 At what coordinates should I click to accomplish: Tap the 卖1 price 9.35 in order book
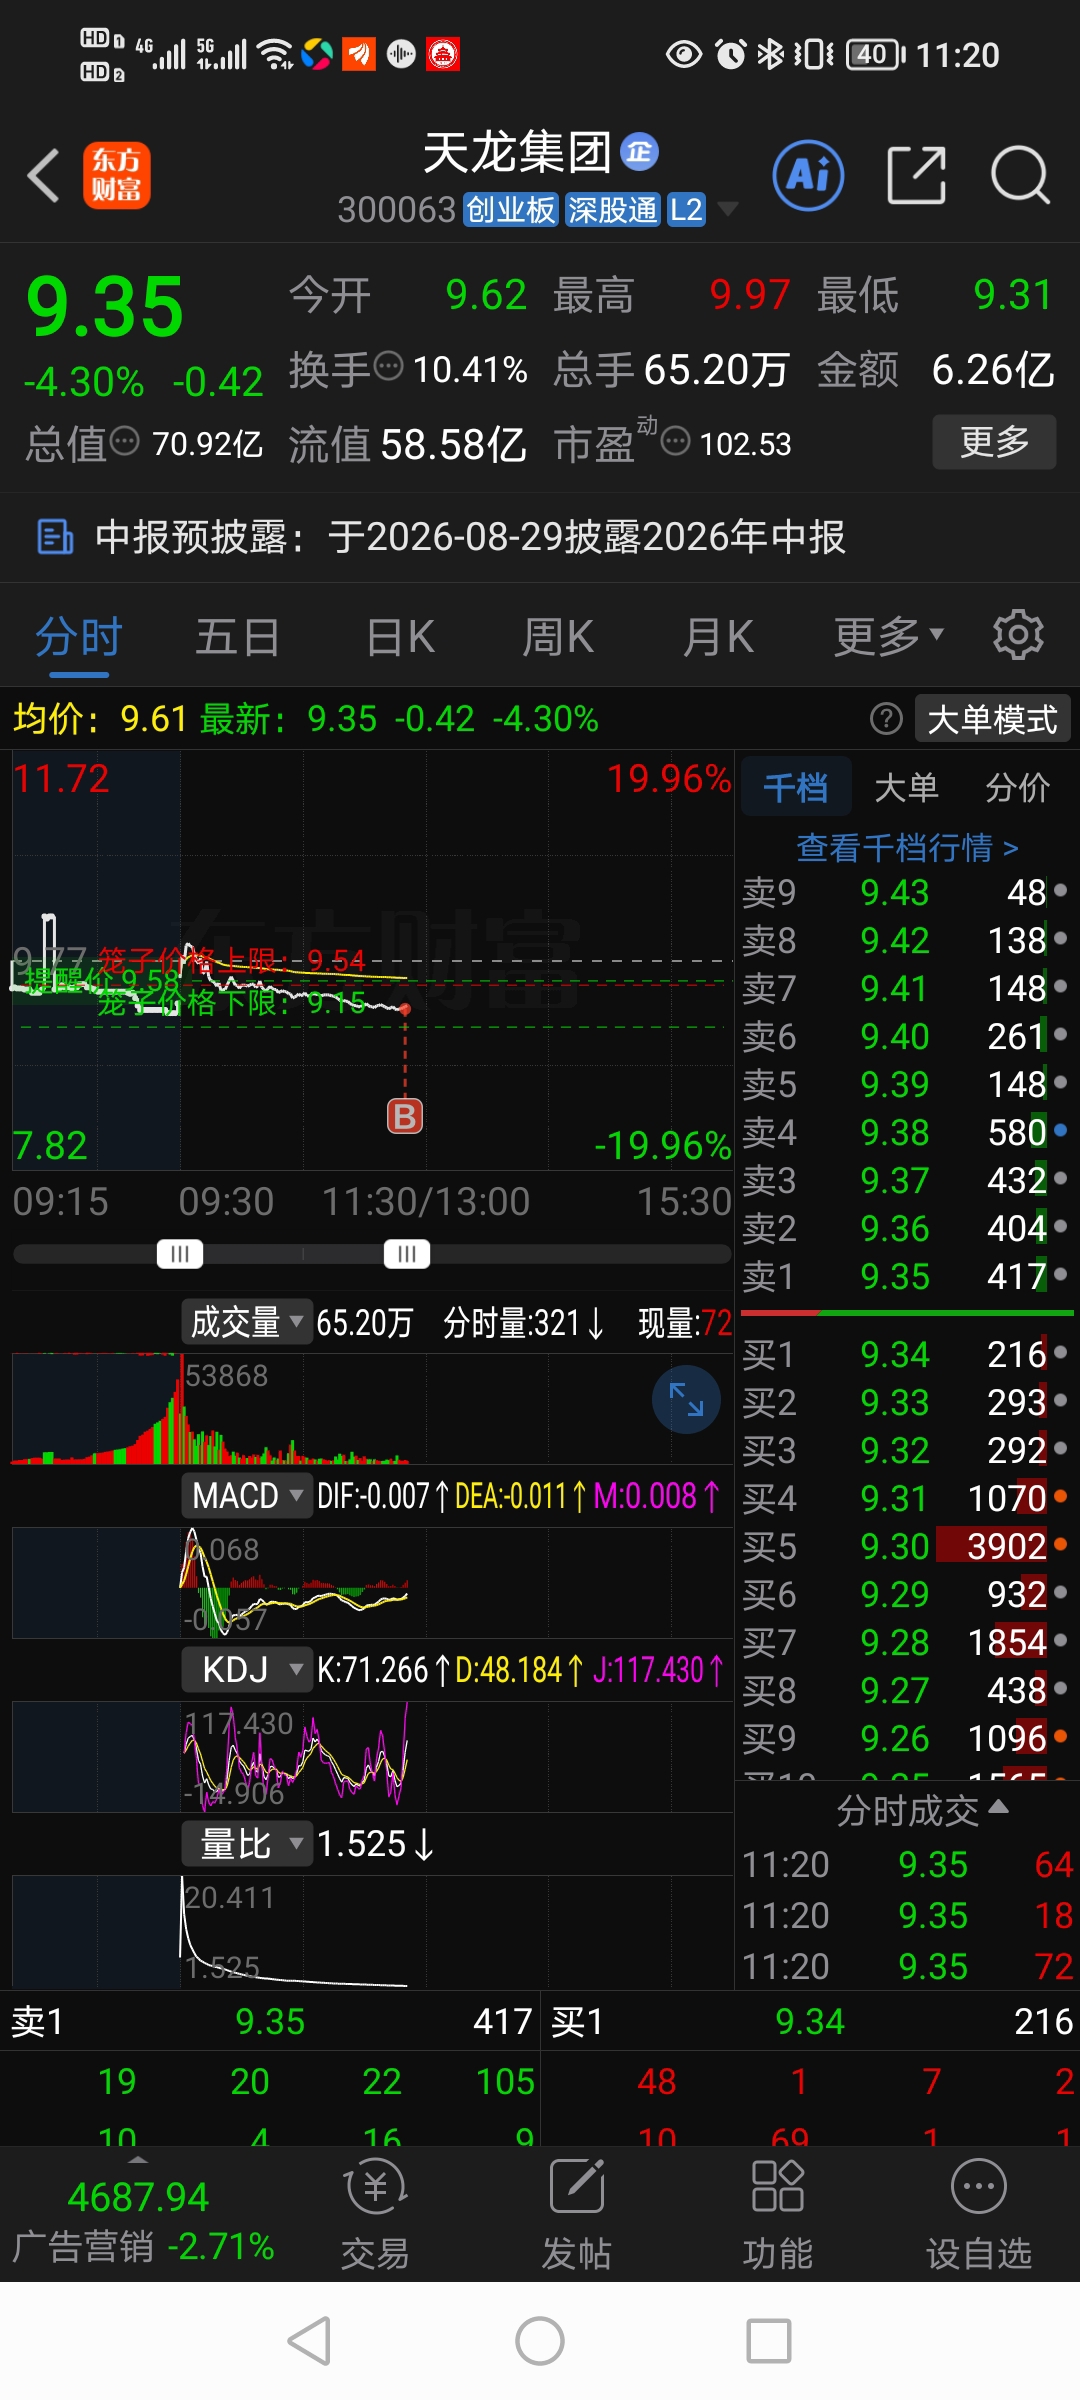[895, 1276]
